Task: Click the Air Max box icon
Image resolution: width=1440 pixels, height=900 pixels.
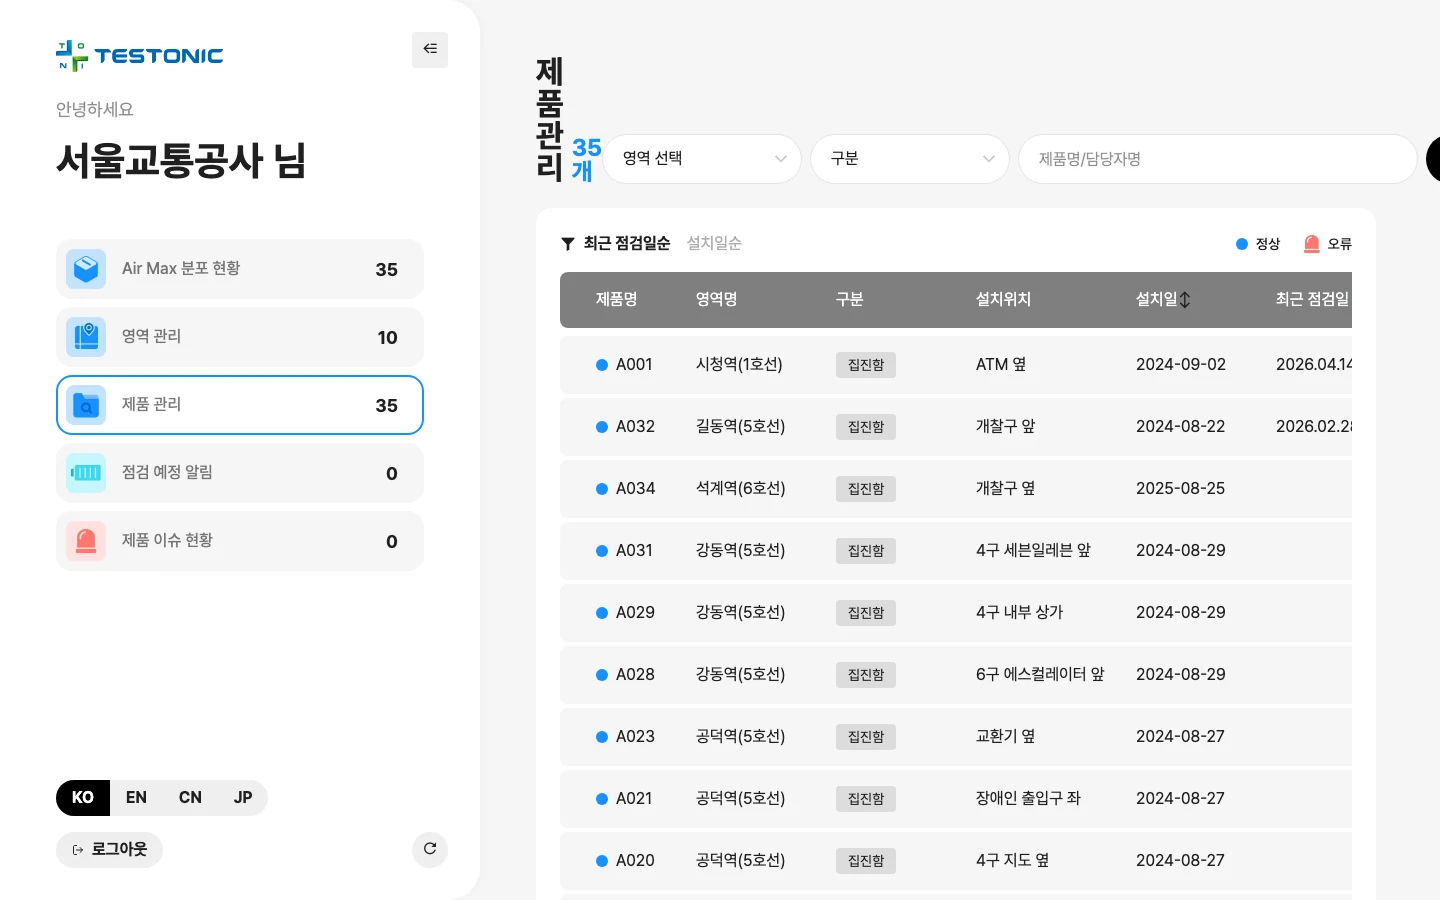Action: coord(86,269)
